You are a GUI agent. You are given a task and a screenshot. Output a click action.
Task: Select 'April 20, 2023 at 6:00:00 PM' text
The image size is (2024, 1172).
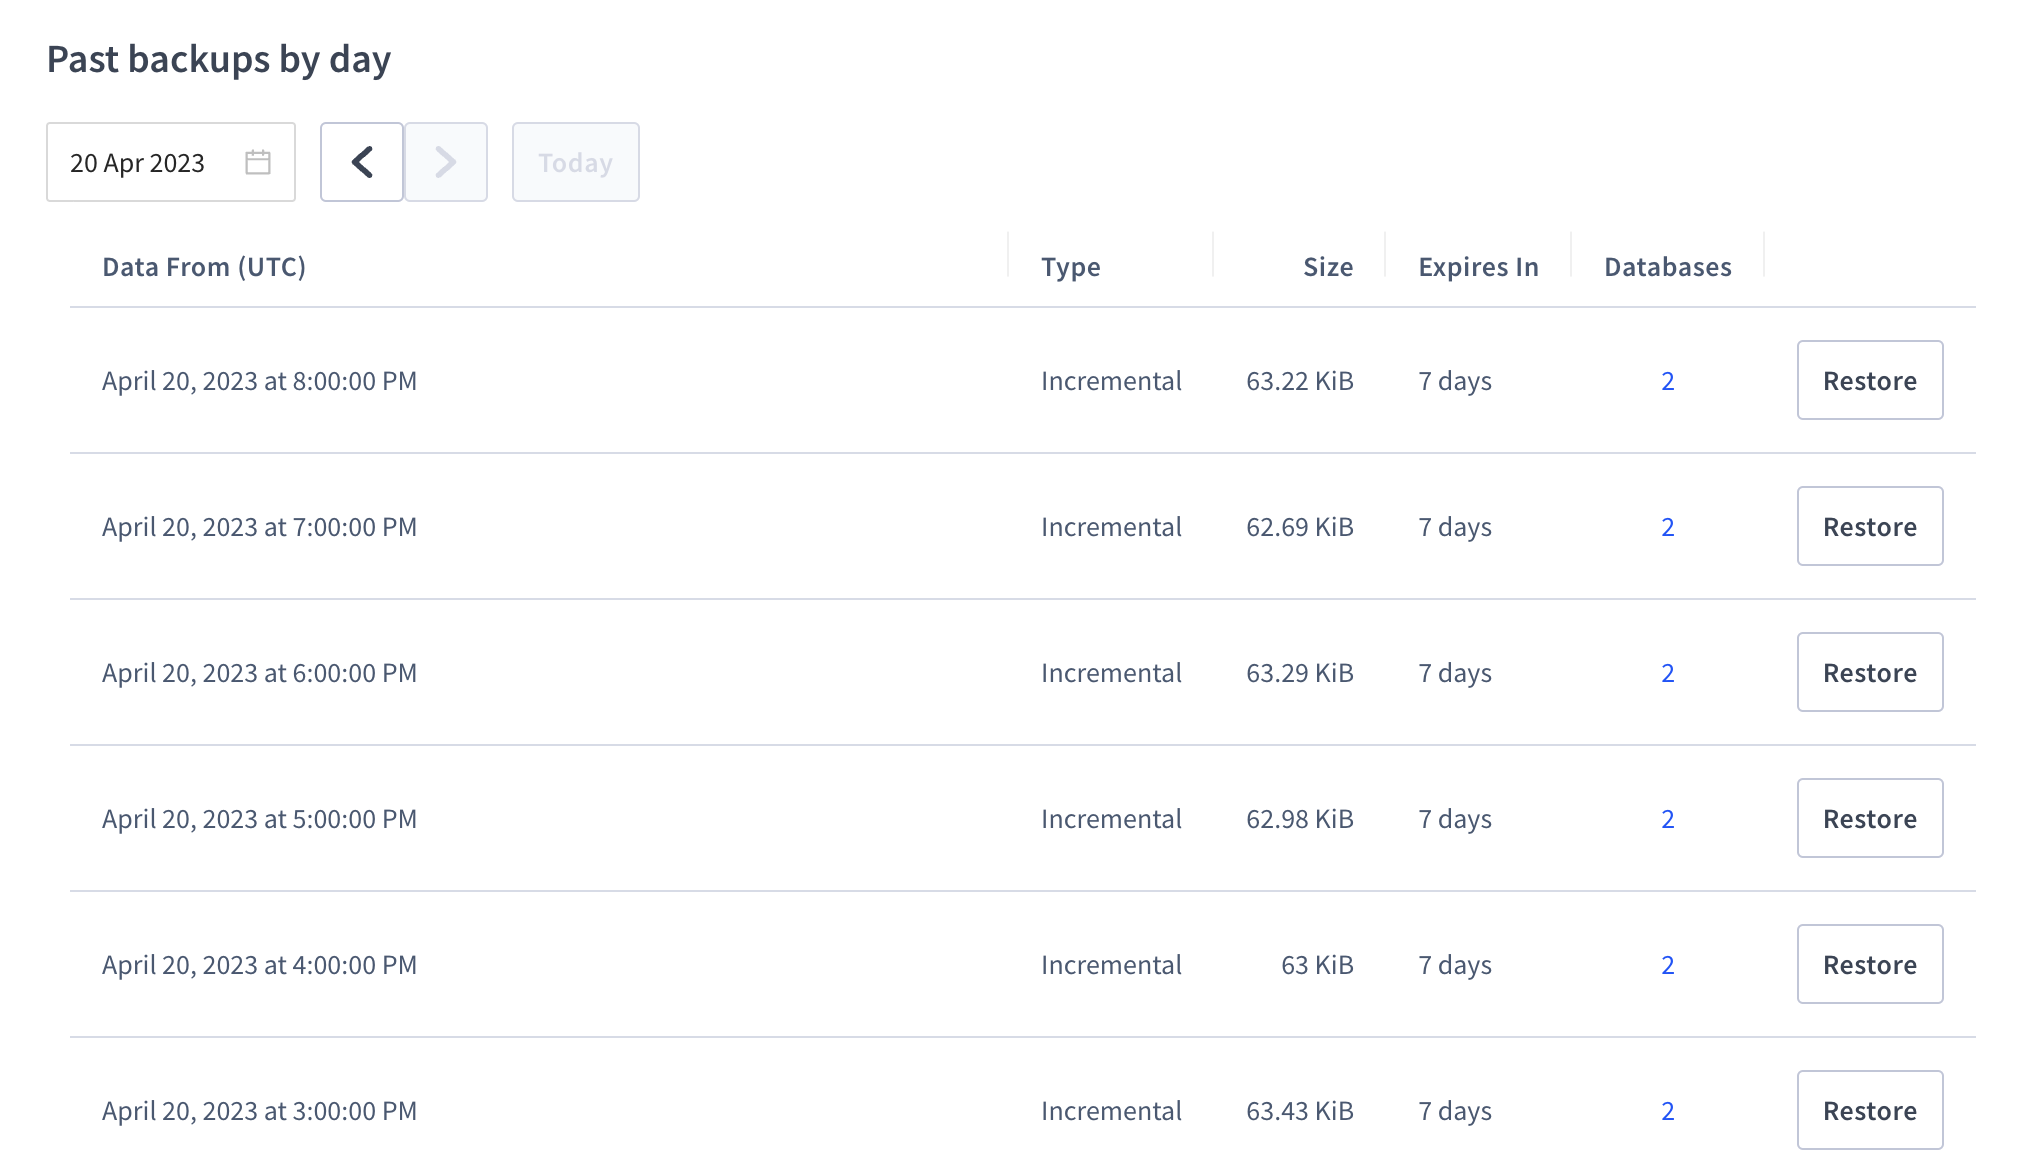click(x=260, y=673)
